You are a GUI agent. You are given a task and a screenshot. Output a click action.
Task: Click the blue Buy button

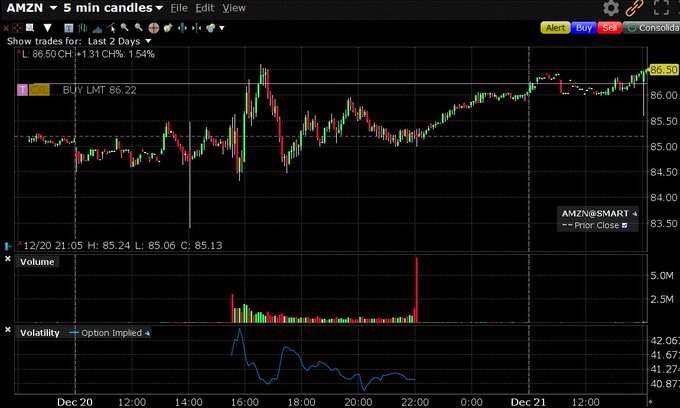(584, 28)
